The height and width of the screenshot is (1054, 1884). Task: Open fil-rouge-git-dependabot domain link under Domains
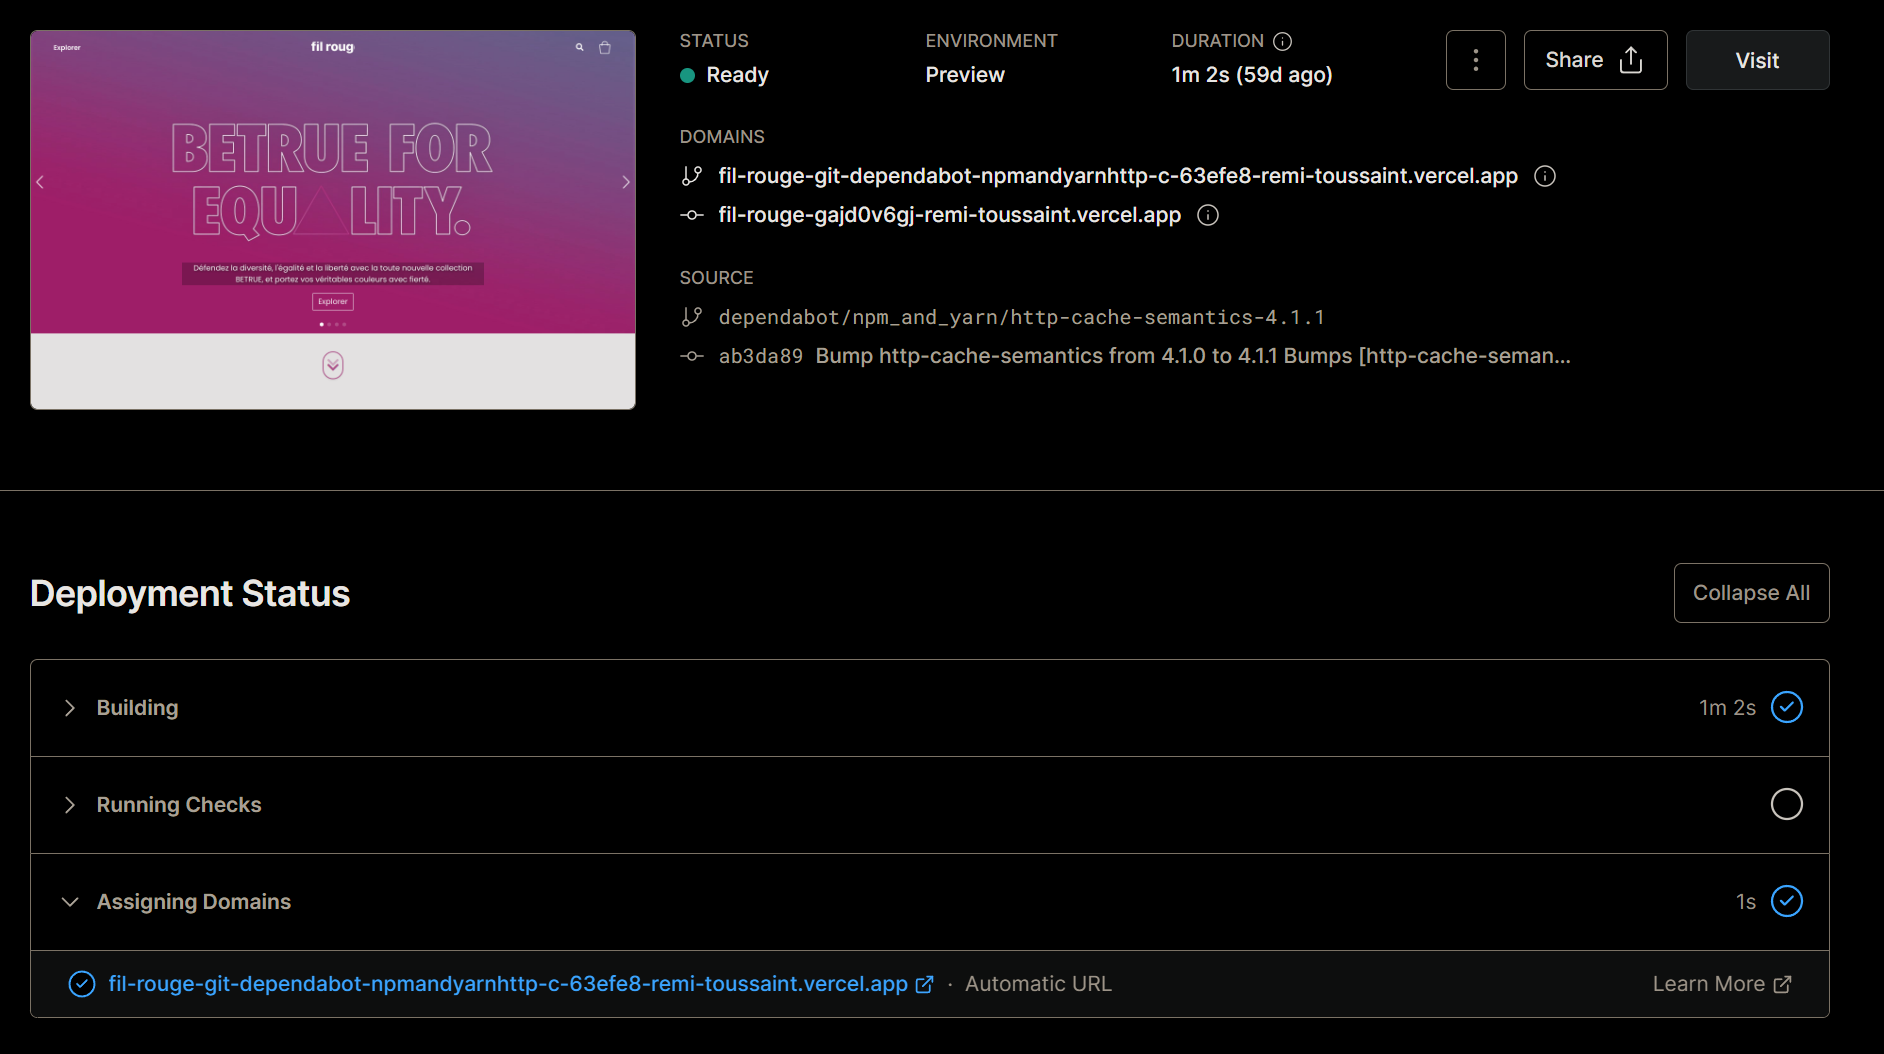coord(1118,176)
